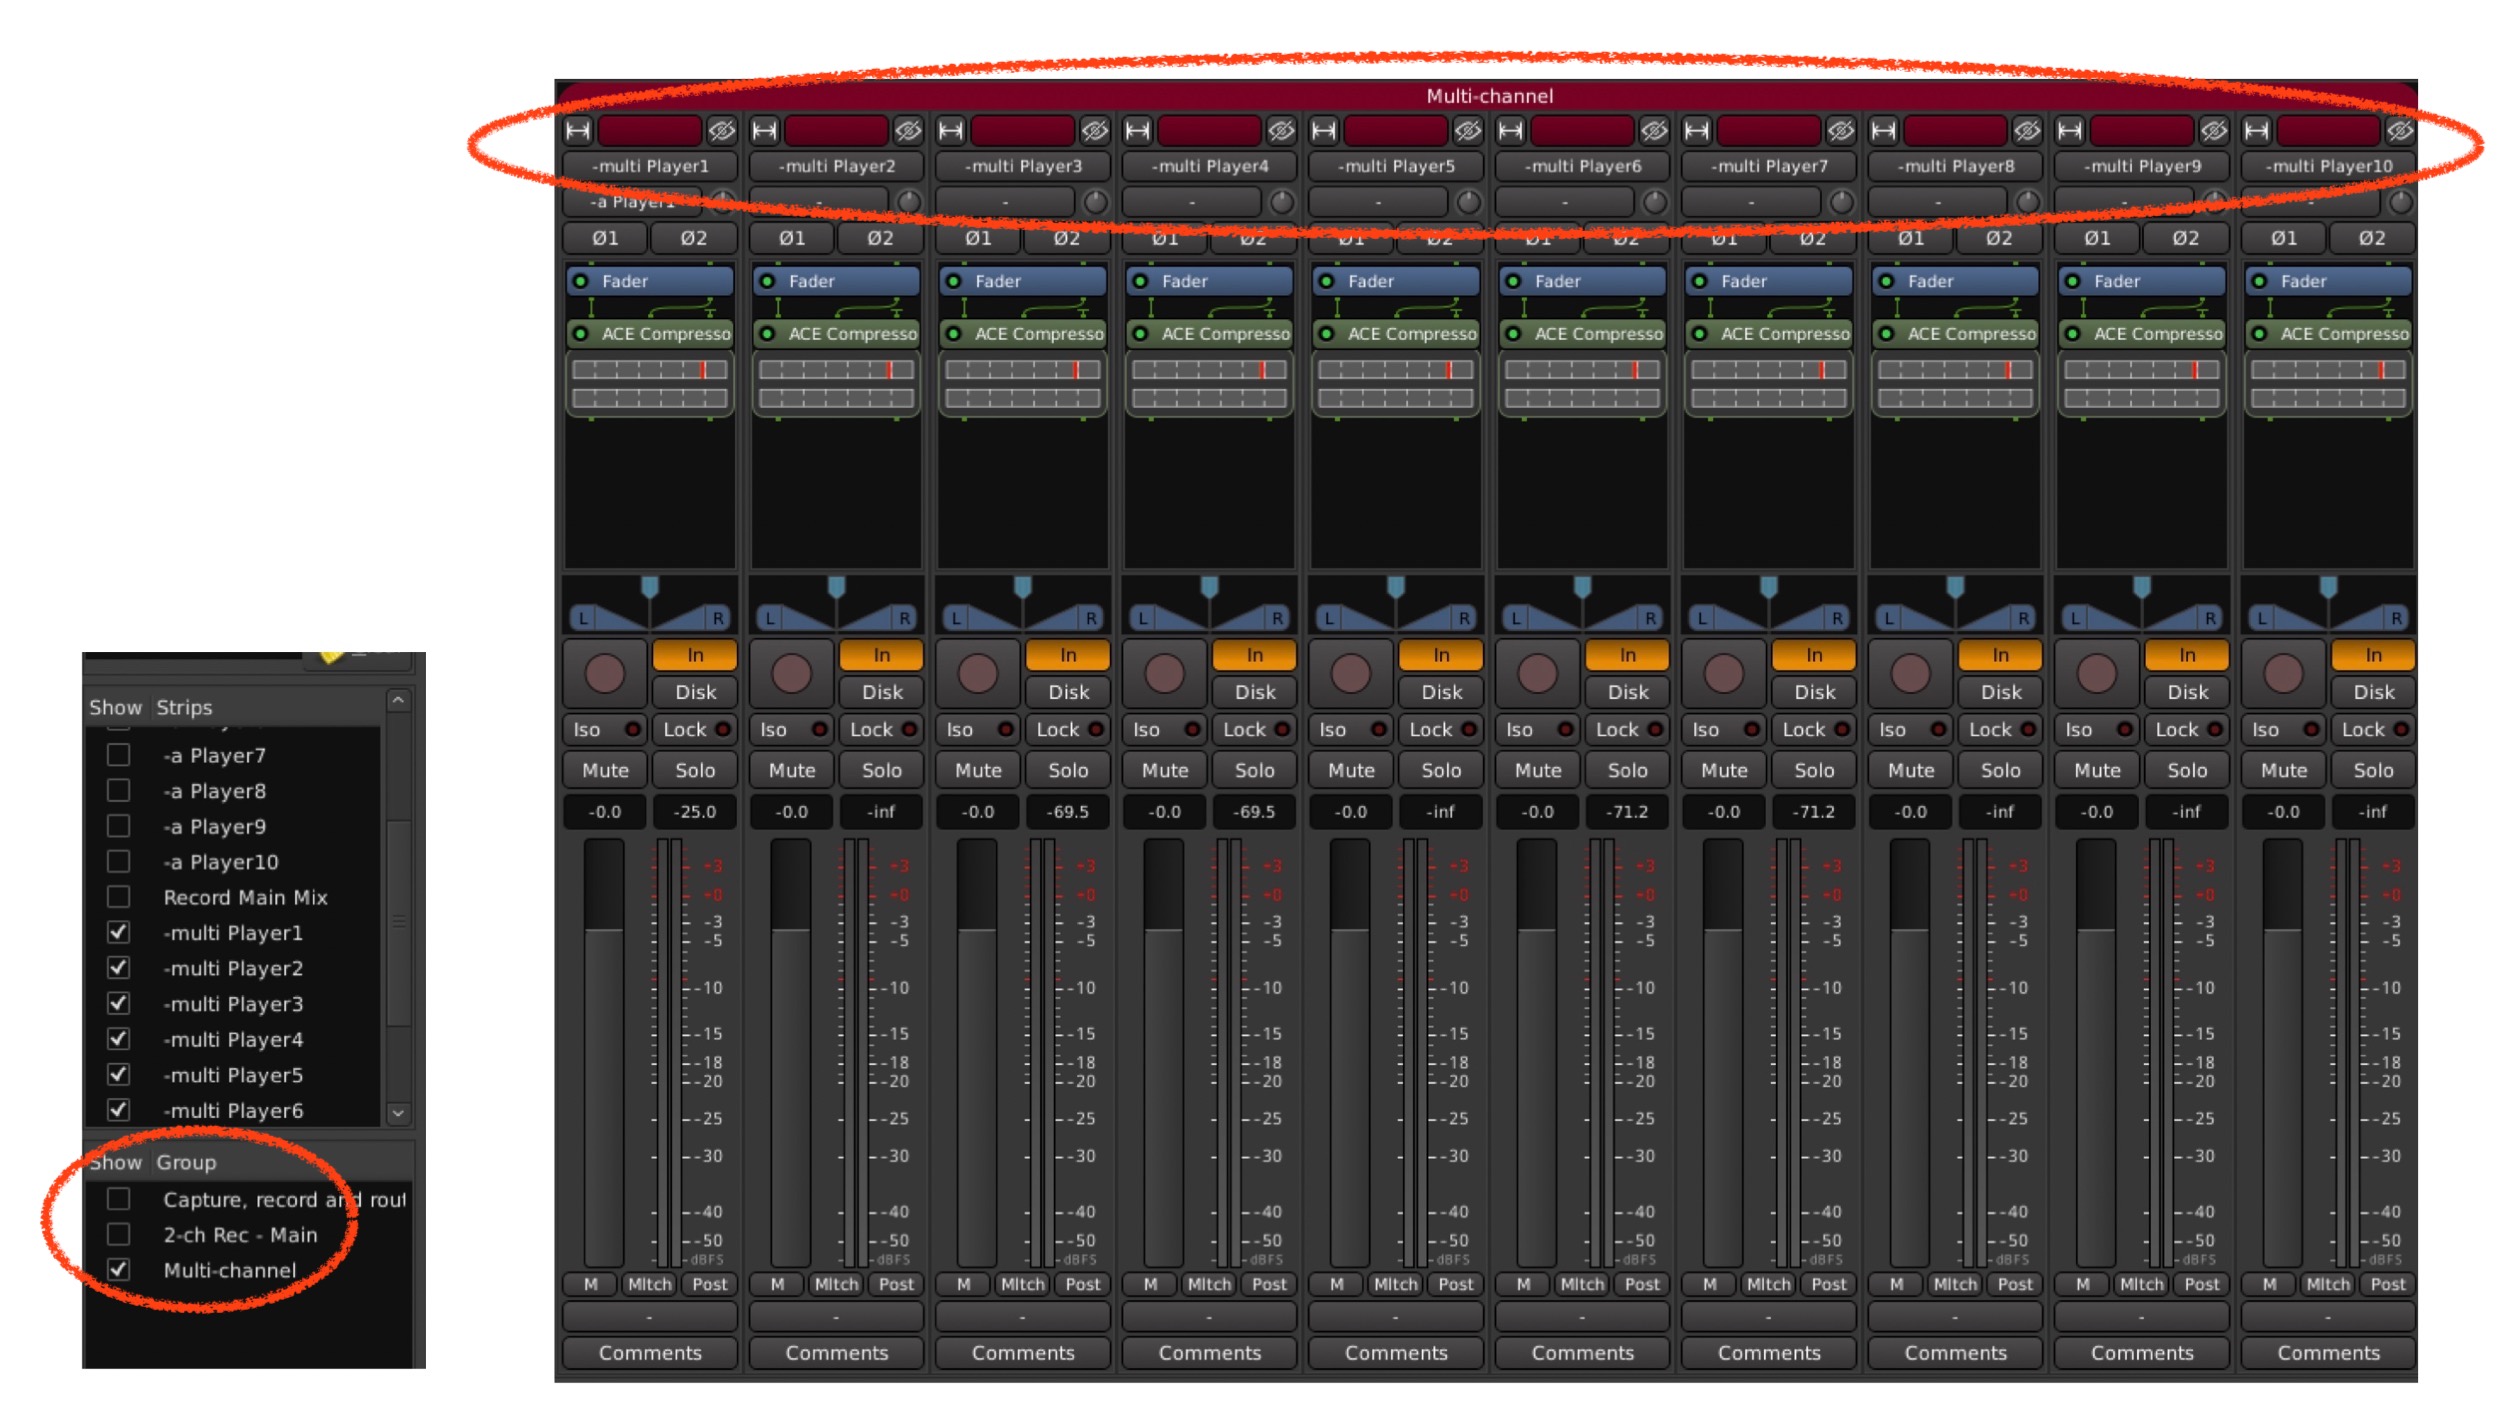Toggle ACE Compressor enable LED on Player2
This screenshot has height=1406, width=2500.
coord(767,334)
